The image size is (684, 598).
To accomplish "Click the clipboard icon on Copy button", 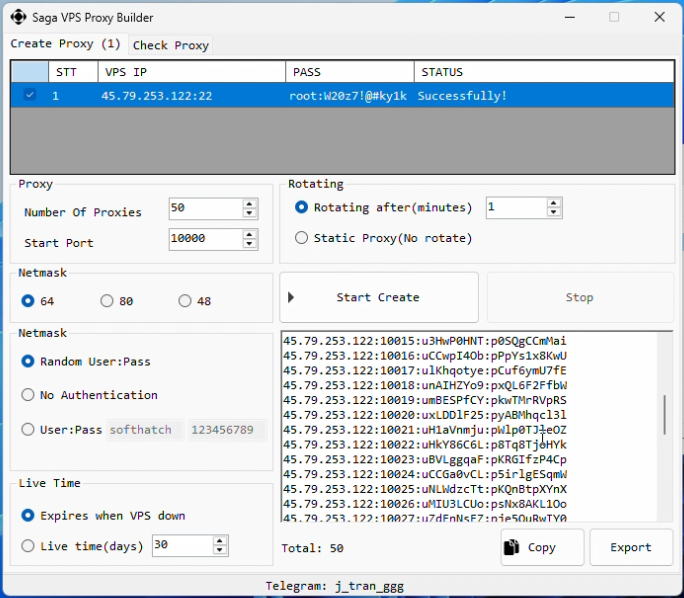I will coord(511,547).
